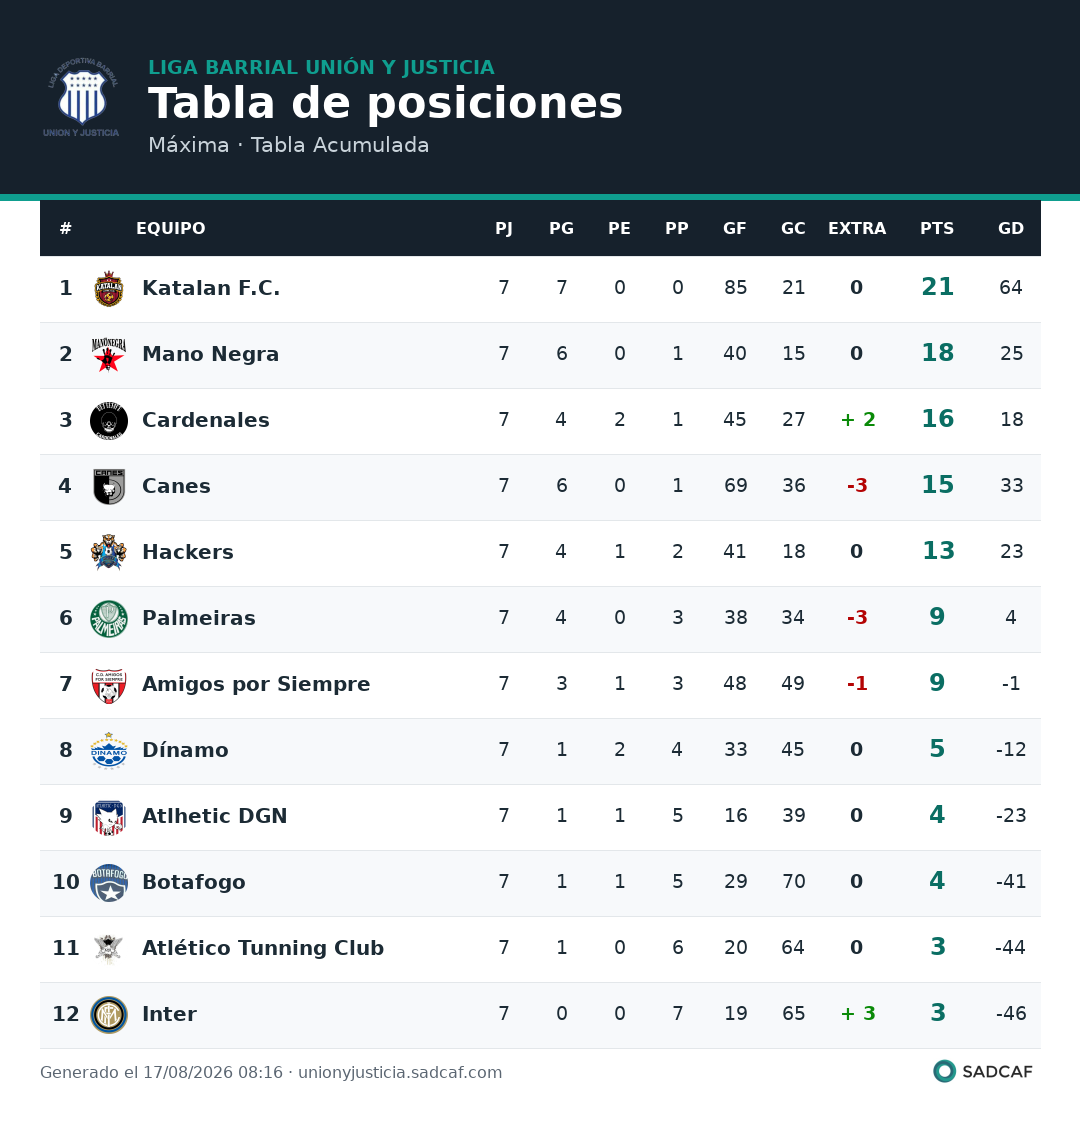Click the Liga Unión y Justicia shield logo
Viewport: 1080px width, 1124px height.
pyautogui.click(x=82, y=98)
